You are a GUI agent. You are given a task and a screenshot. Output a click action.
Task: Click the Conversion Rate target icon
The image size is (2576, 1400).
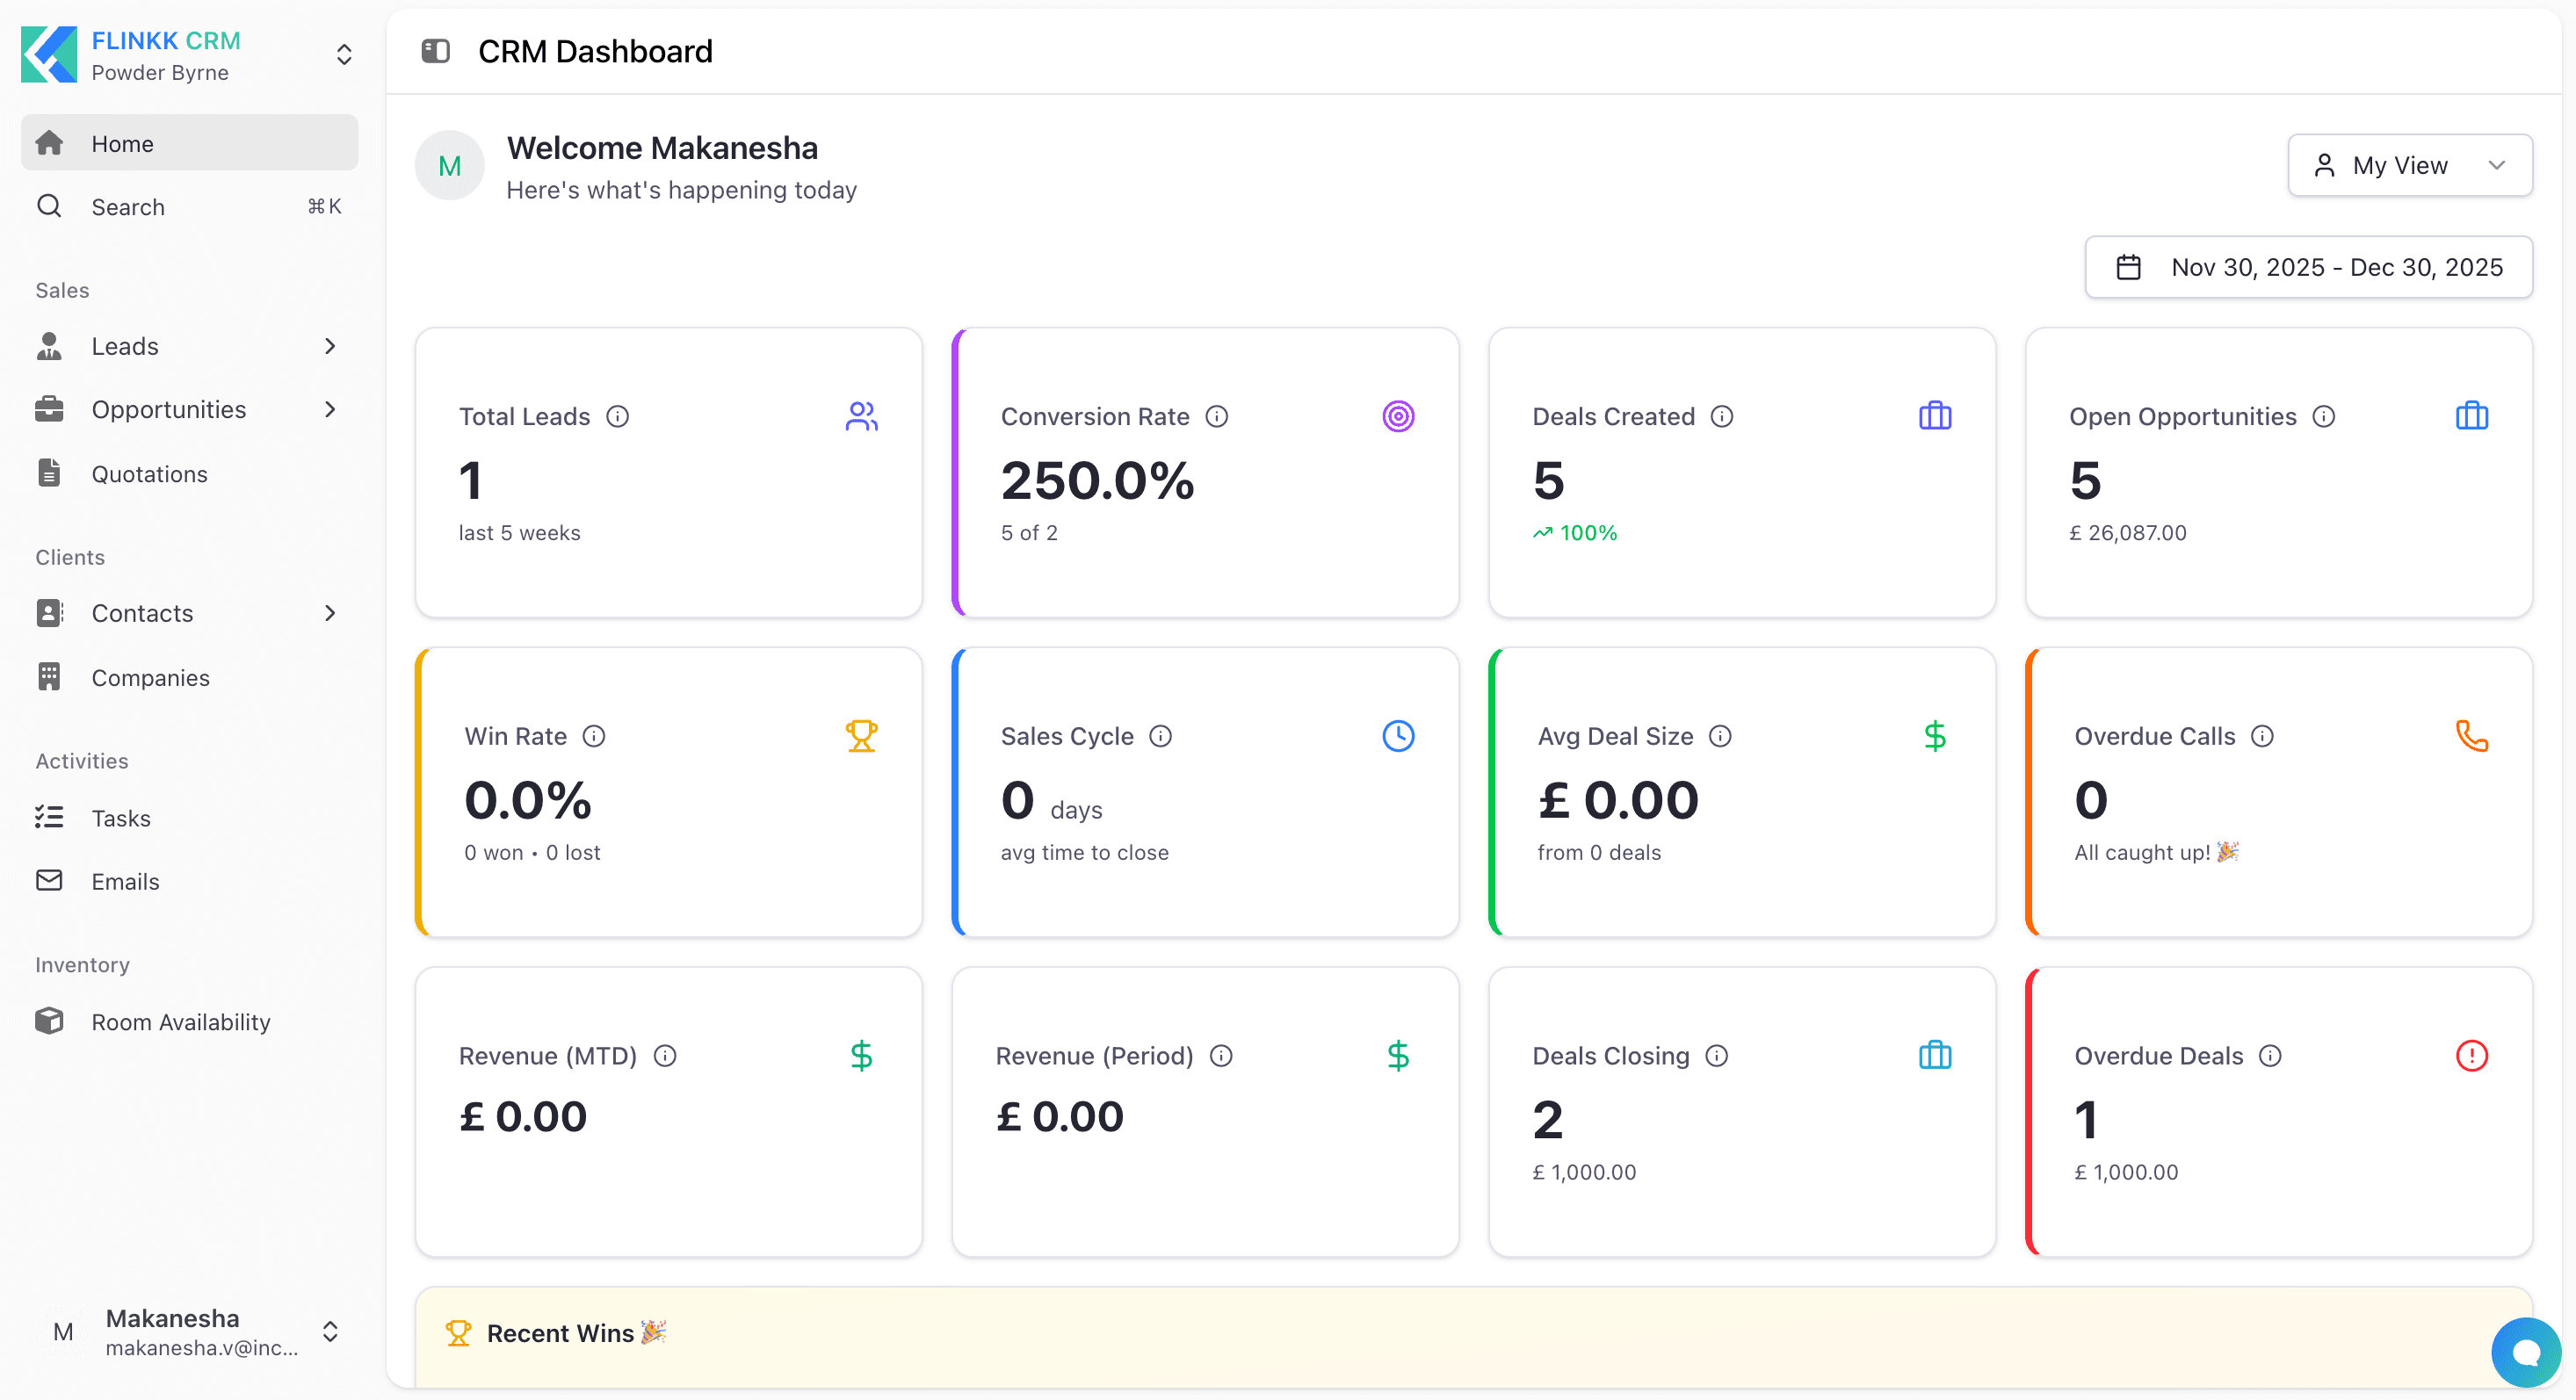(1398, 416)
